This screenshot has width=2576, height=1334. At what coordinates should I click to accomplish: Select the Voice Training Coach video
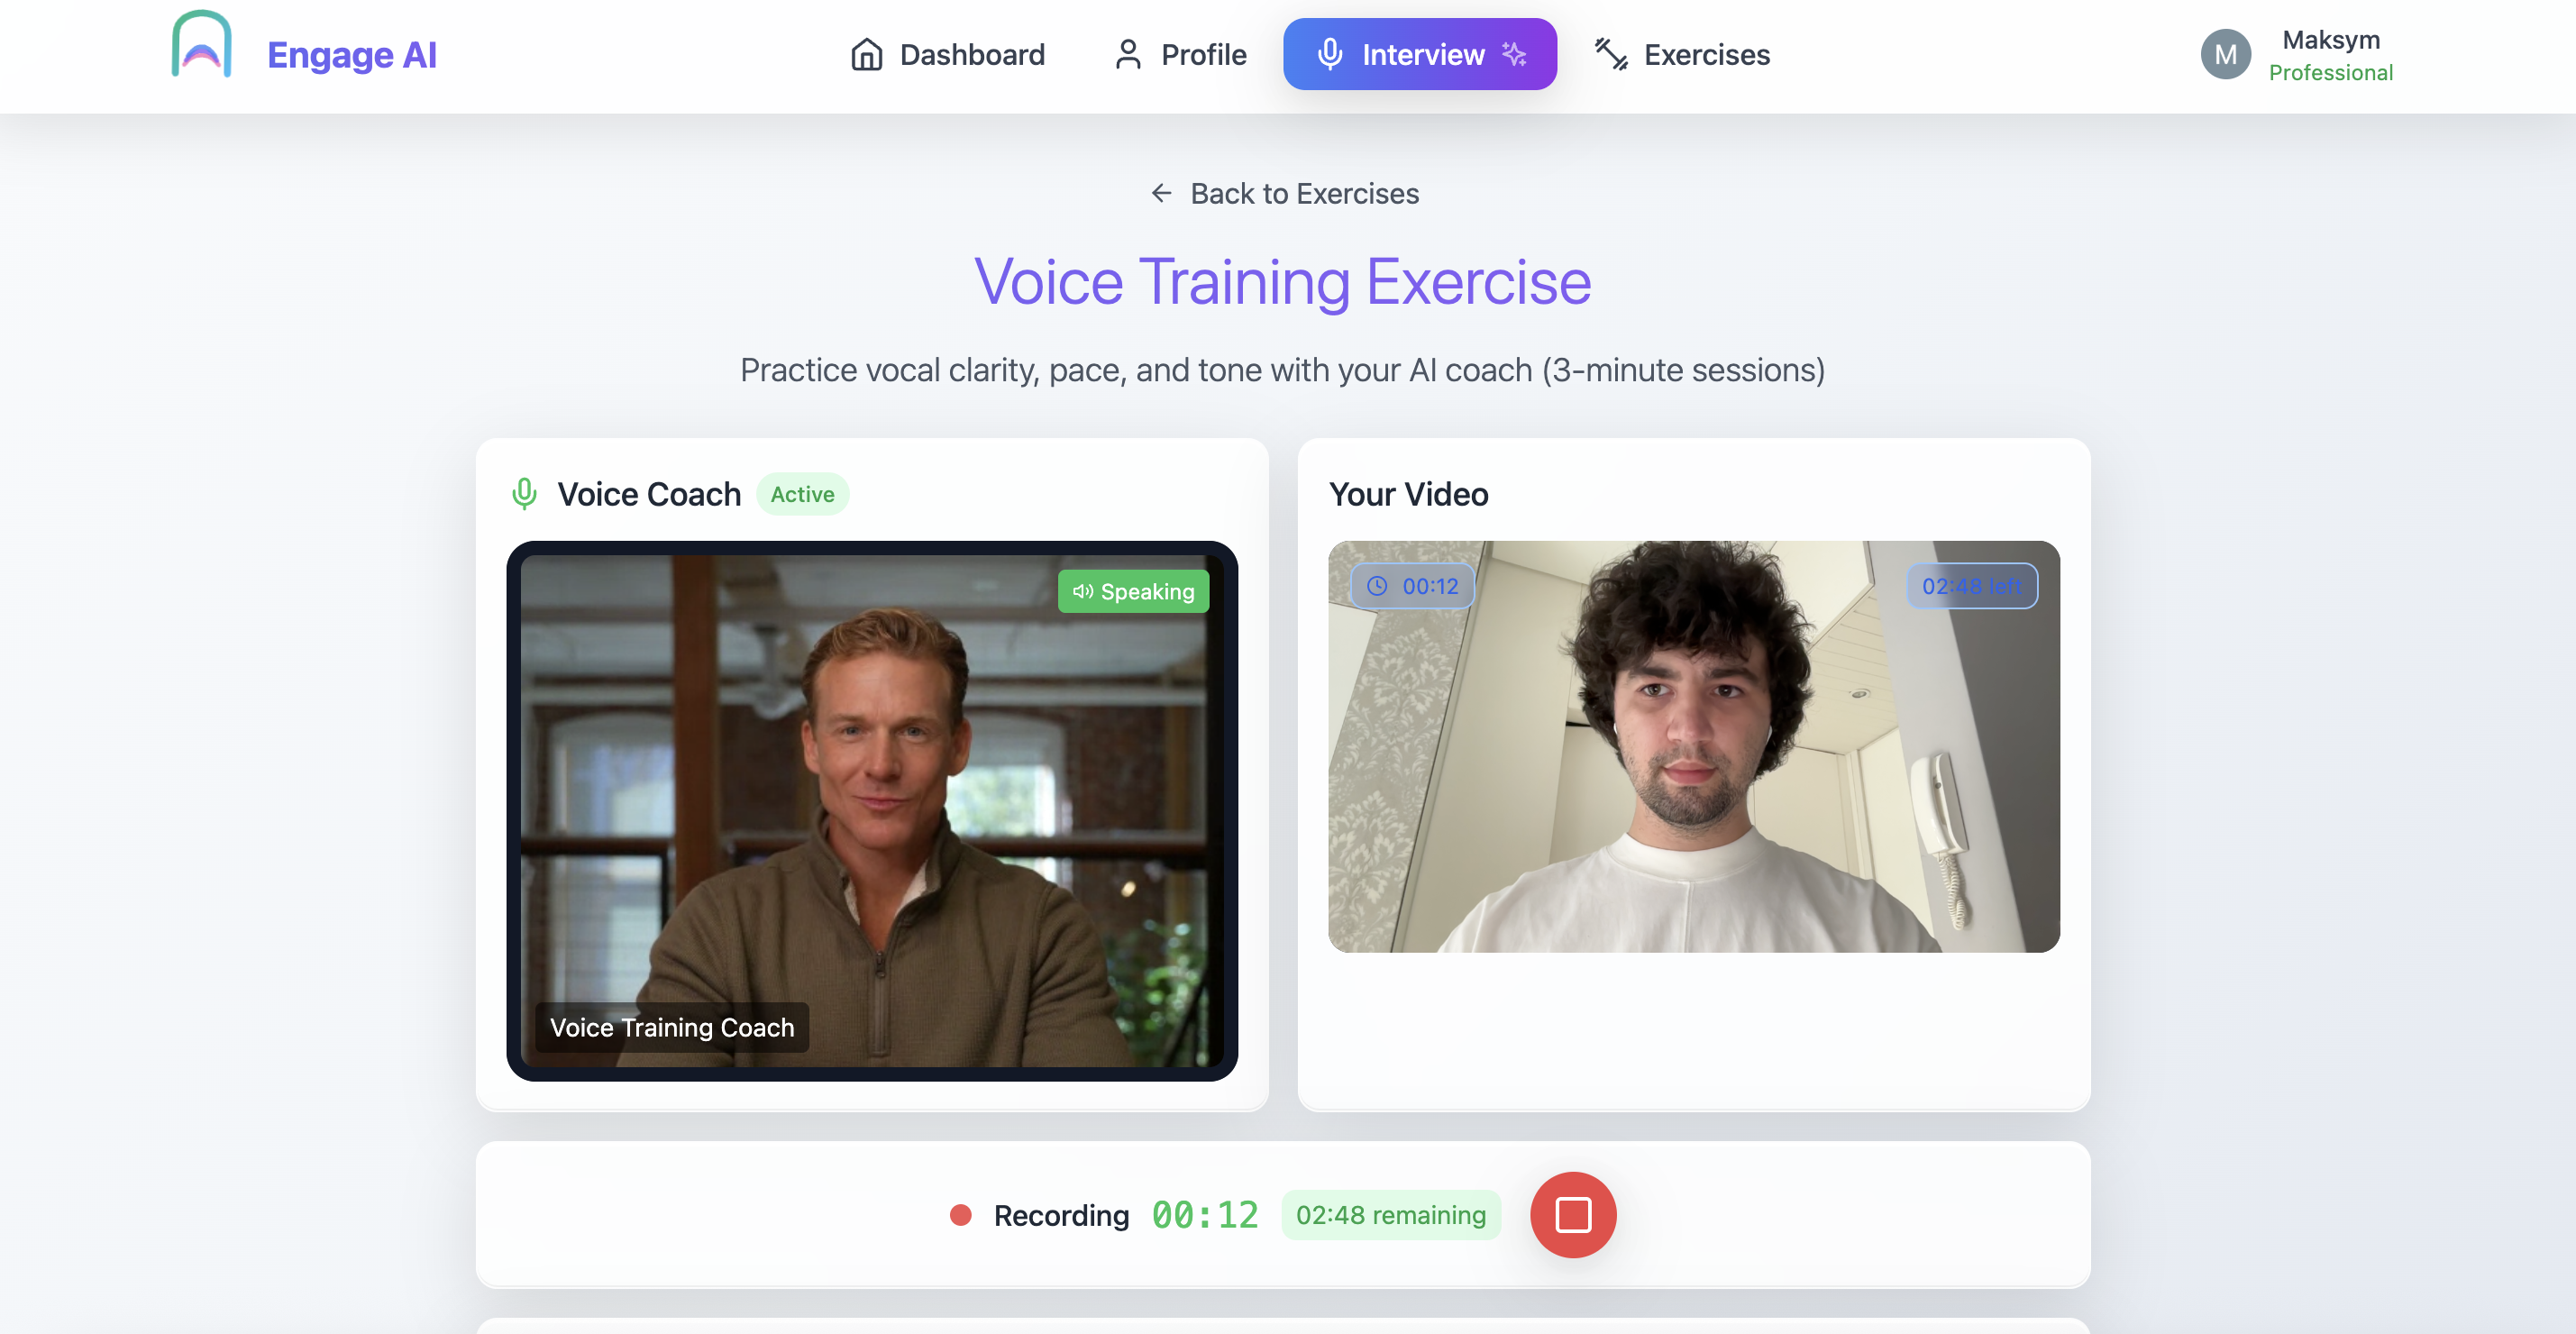[872, 811]
